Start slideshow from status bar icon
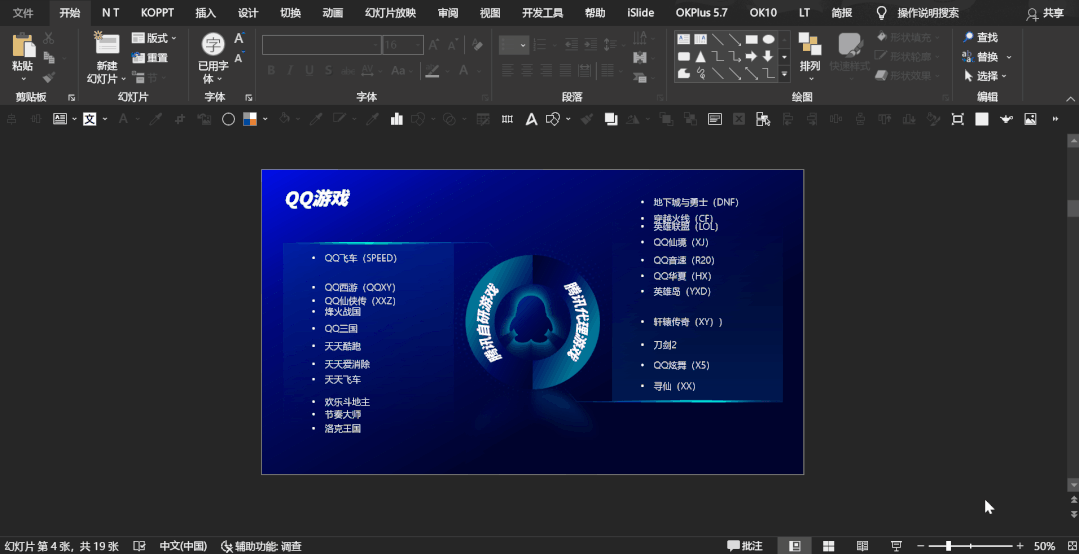Viewport: 1079px width, 554px height. coord(897,546)
